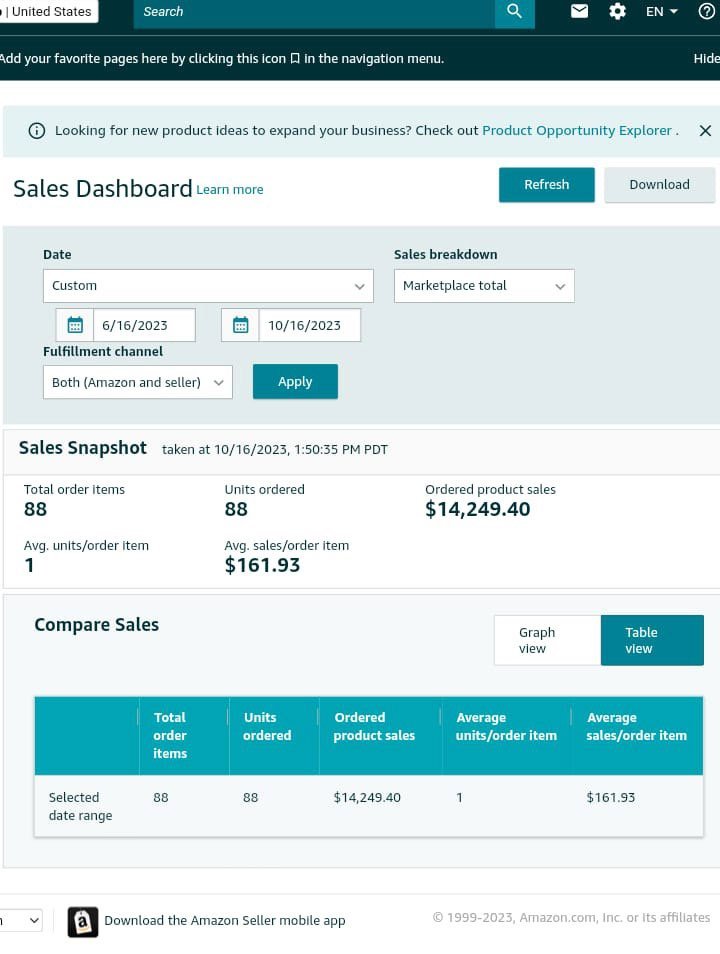
Task: Click the info icon beside the product ideas banner
Action: click(x=38, y=130)
